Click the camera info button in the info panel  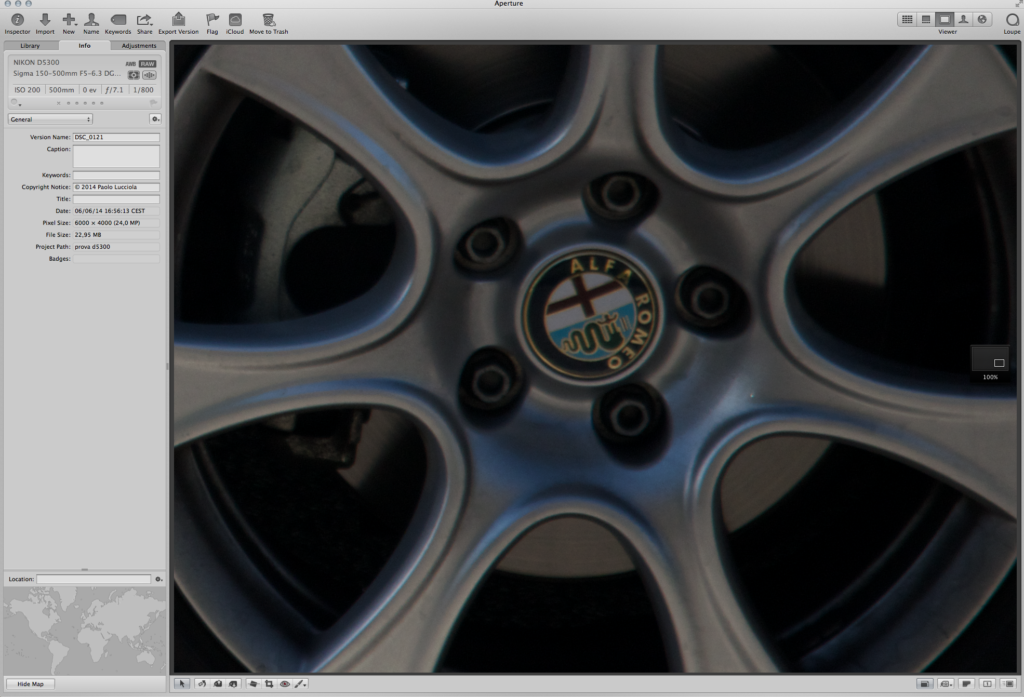tap(134, 75)
